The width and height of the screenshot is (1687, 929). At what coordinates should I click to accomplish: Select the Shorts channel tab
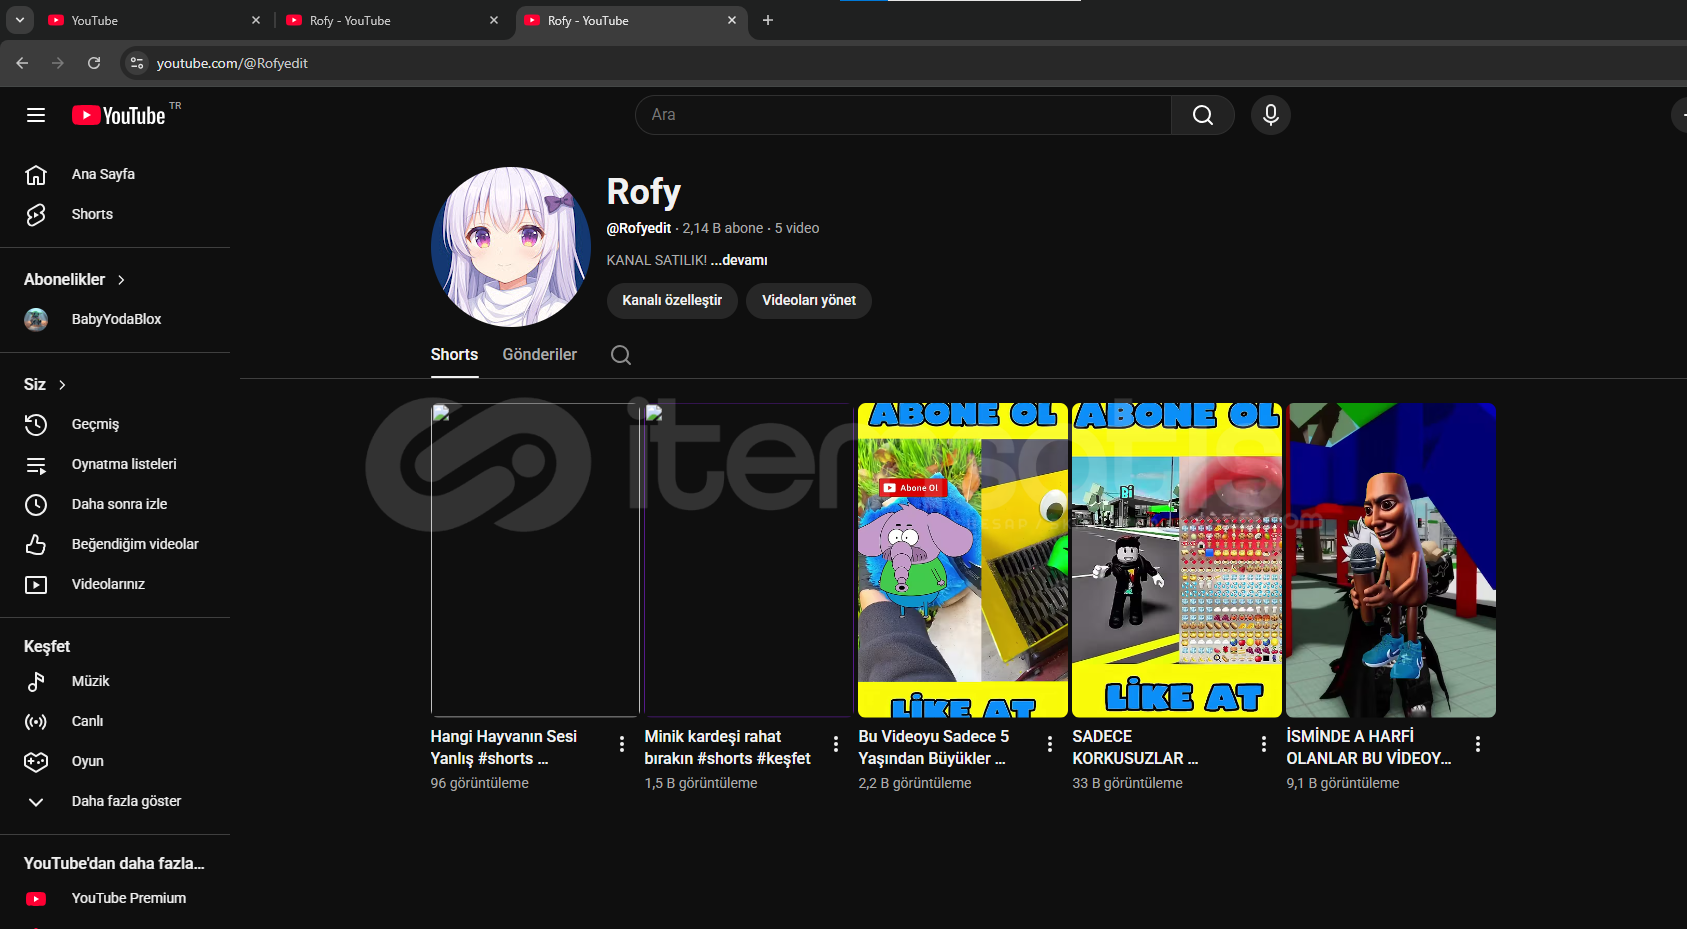coord(454,355)
